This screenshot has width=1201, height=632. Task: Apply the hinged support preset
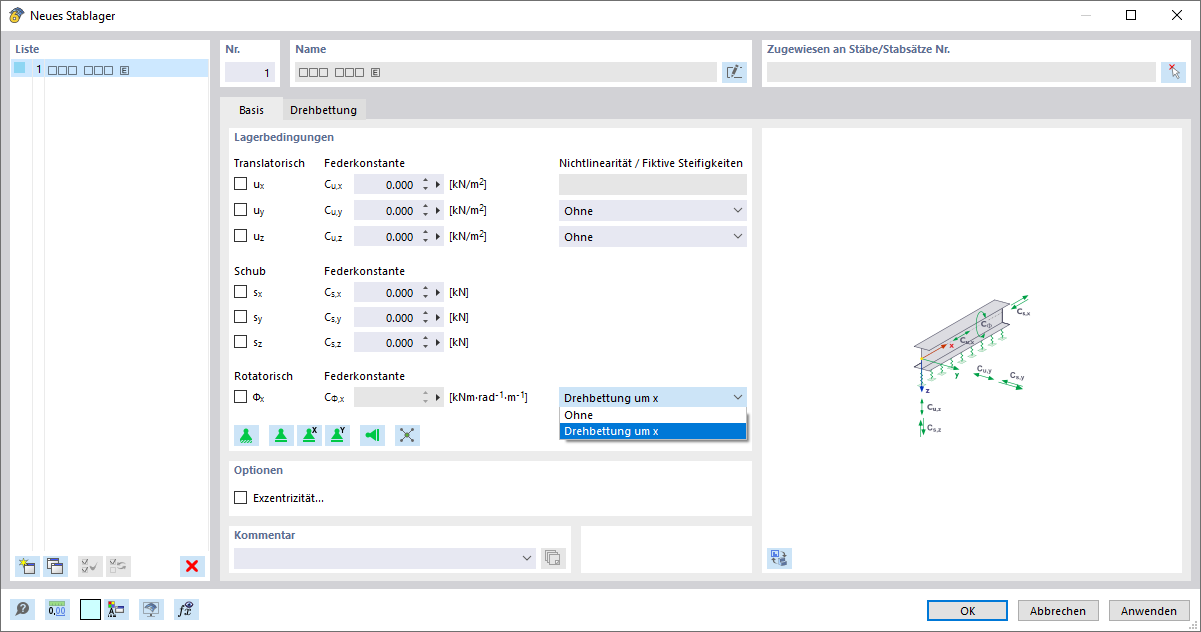[x=281, y=435]
